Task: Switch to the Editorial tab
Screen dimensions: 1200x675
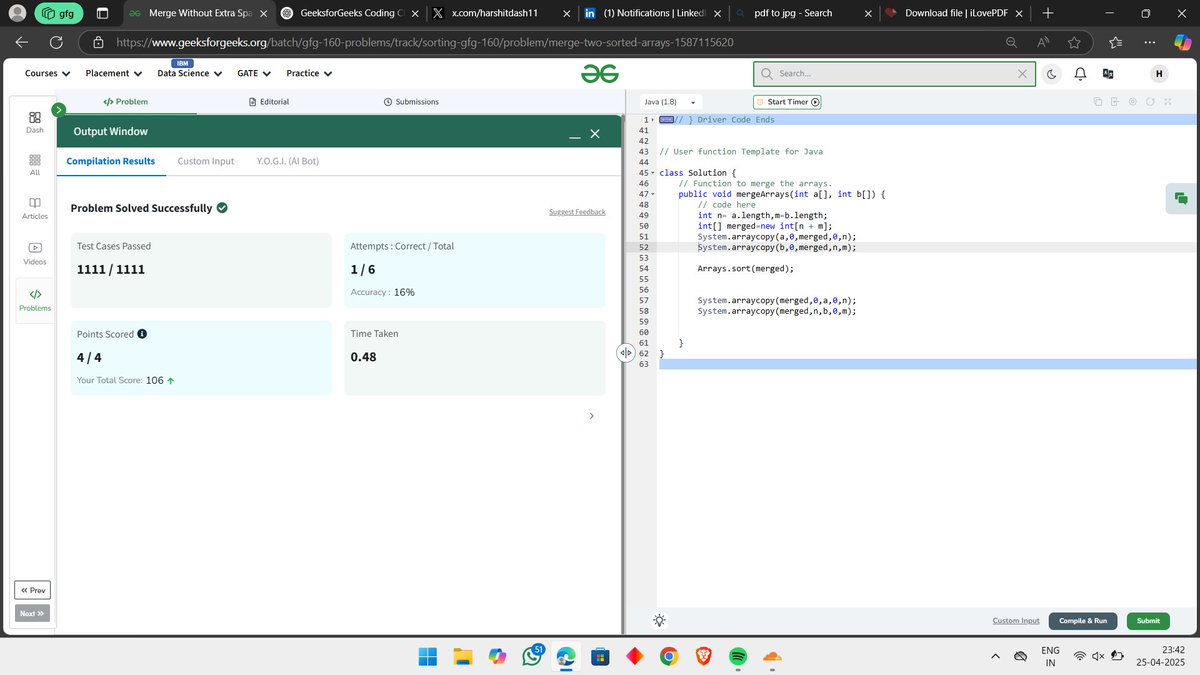Action: click(x=268, y=102)
